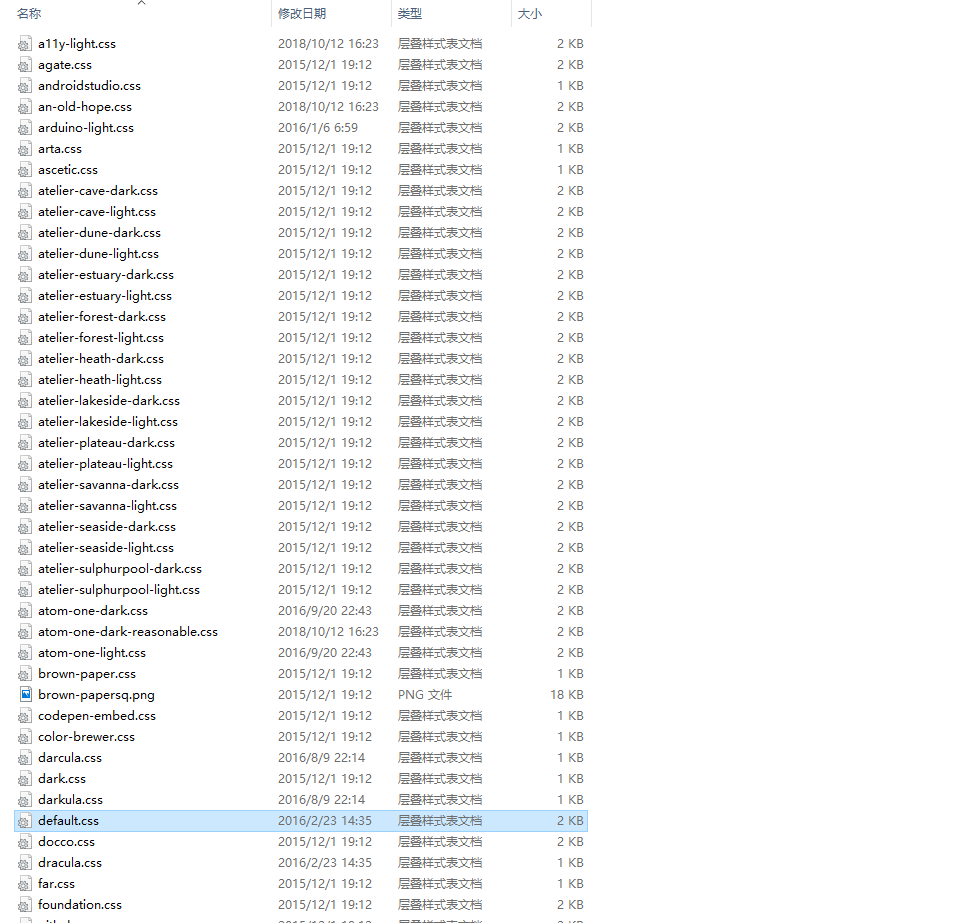
Task: Select the arduino-light.css file icon
Action: tap(25, 128)
